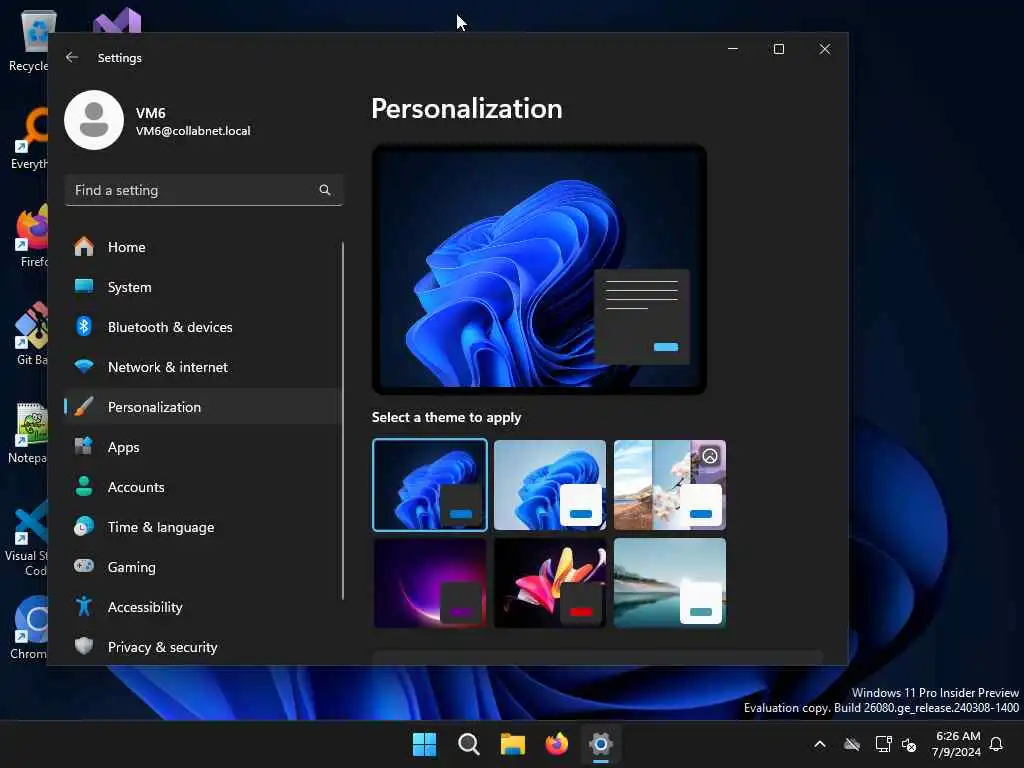Screen dimensions: 1024x768
Task: Click the settings sidebar scrollbar
Action: point(342,421)
